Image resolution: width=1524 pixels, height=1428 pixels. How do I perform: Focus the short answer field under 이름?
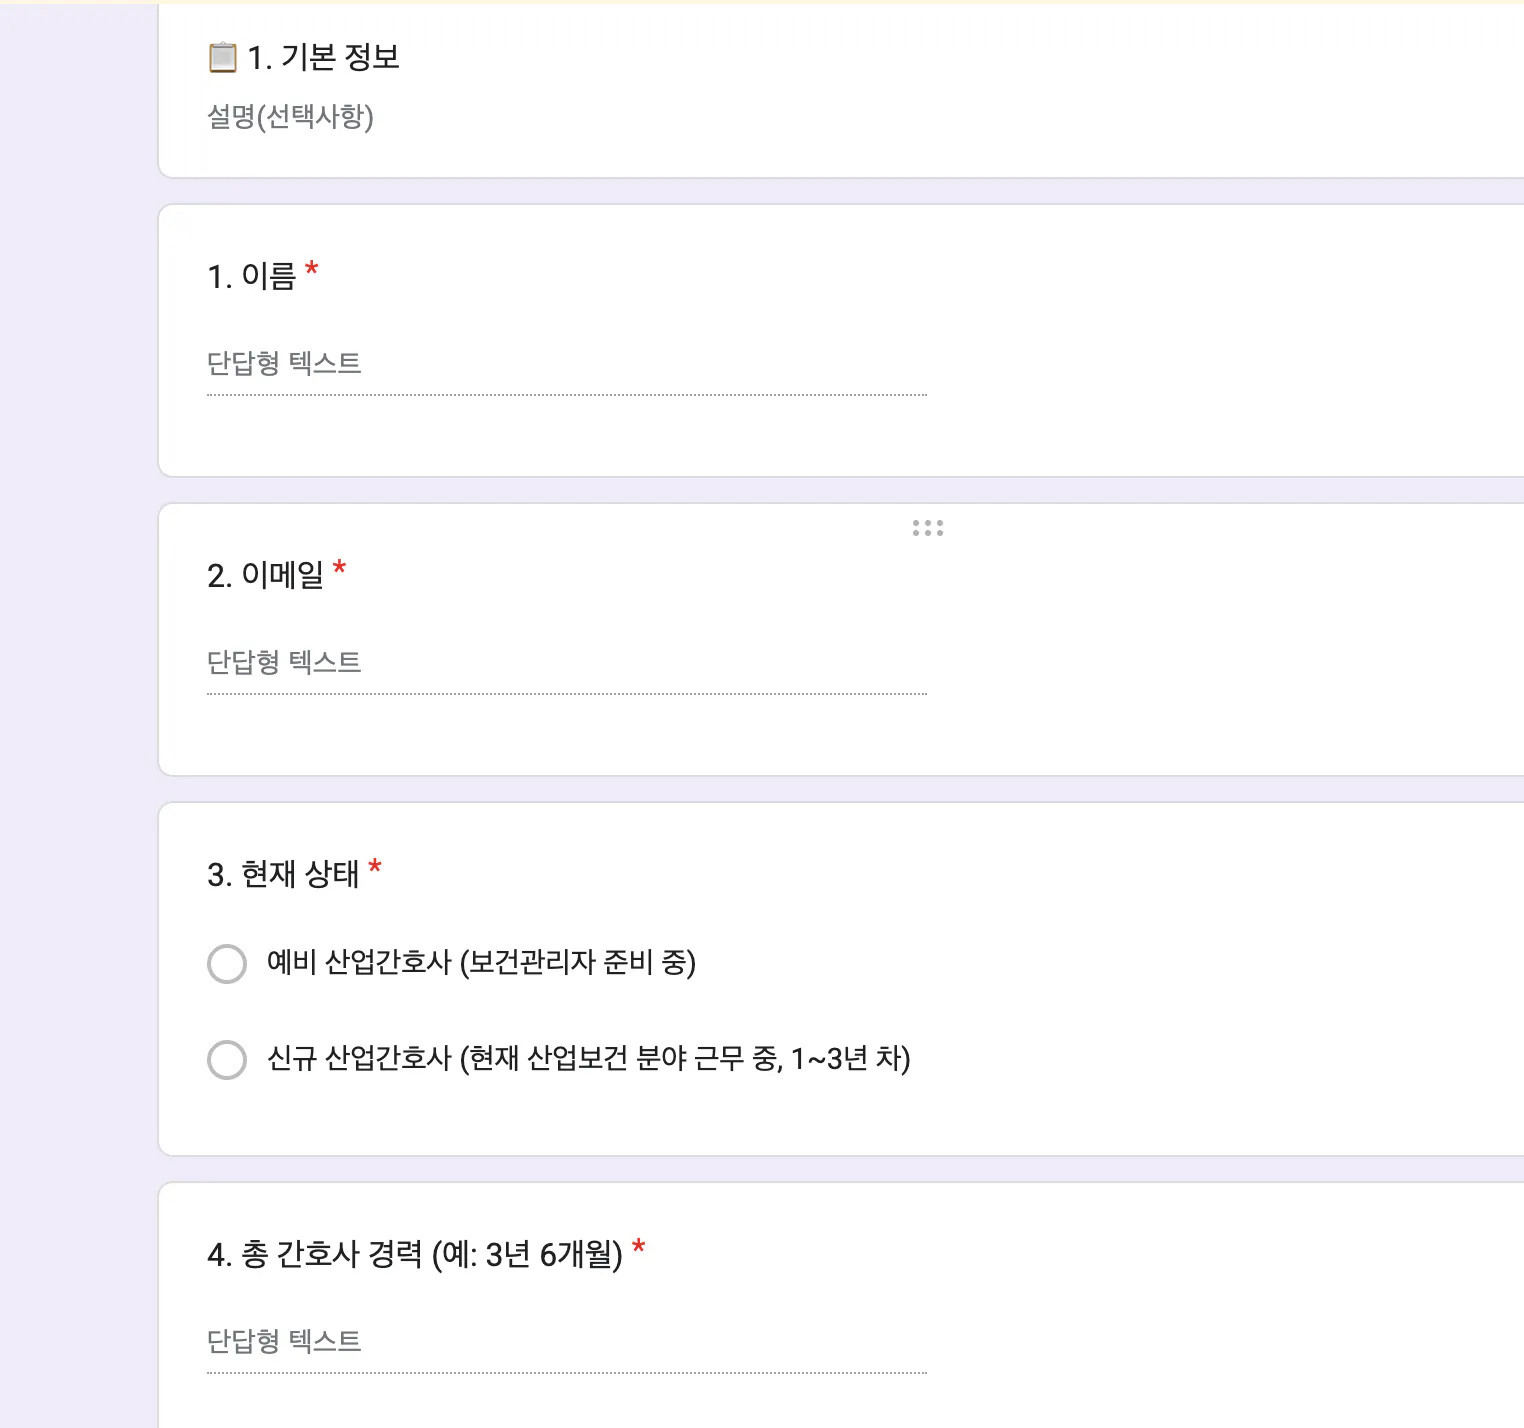coord(566,364)
